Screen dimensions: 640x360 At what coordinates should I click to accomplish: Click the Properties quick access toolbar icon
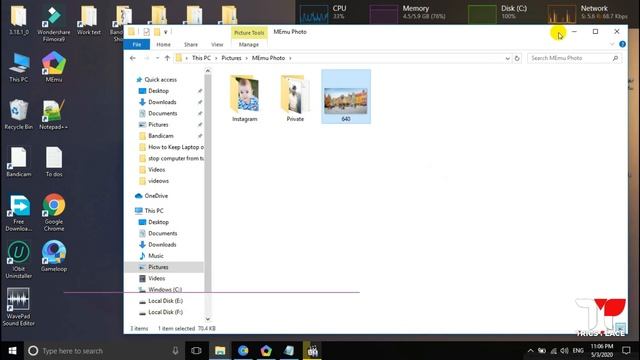146,32
